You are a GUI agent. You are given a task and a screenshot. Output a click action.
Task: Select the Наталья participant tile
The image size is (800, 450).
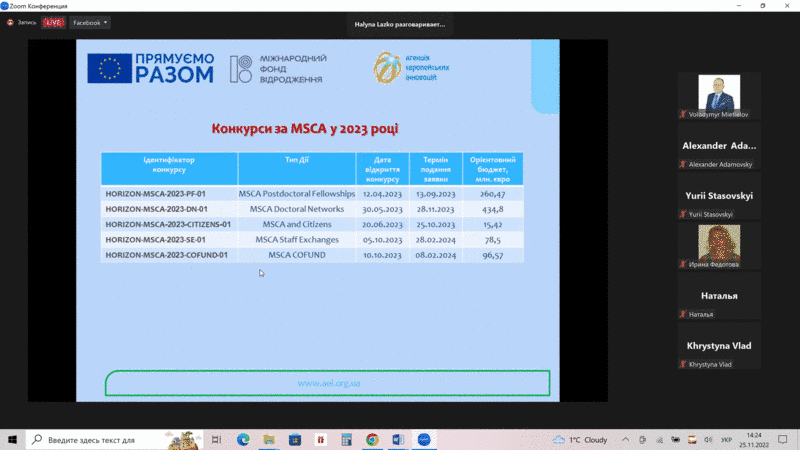click(x=719, y=297)
